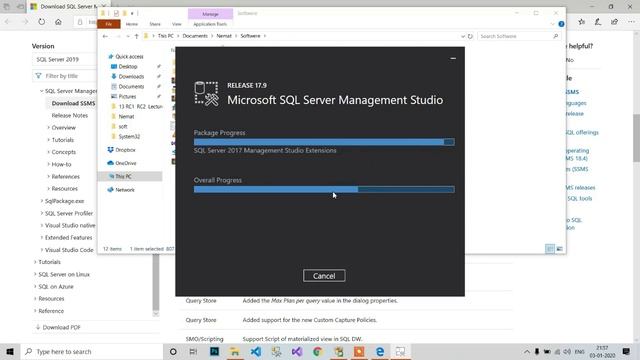Click Documents in the address breadcrumb
The width and height of the screenshot is (640, 360).
pos(195,36)
